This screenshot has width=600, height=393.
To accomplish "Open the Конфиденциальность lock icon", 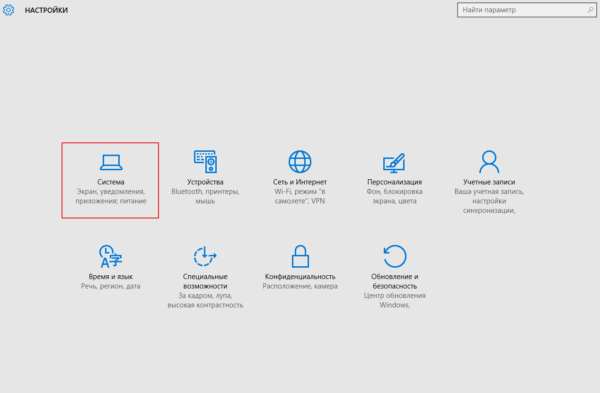I will click(x=300, y=256).
